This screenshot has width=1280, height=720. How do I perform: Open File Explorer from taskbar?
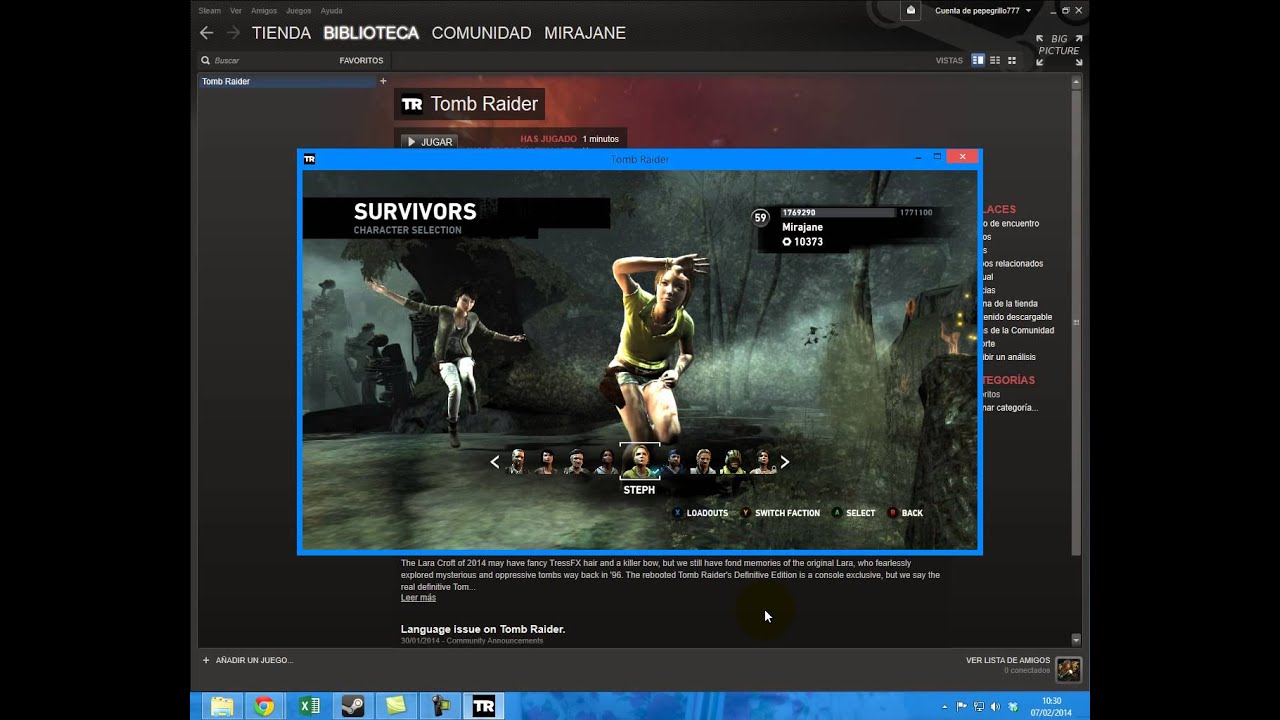(x=222, y=706)
